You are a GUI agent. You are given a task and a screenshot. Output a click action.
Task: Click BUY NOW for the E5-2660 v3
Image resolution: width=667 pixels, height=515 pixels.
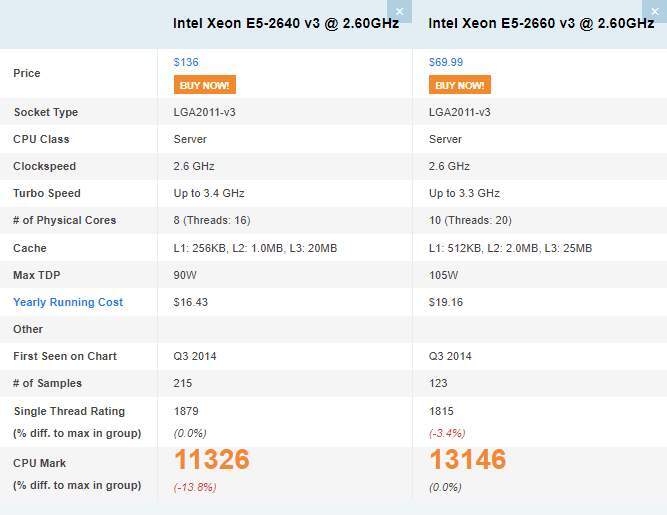(460, 85)
